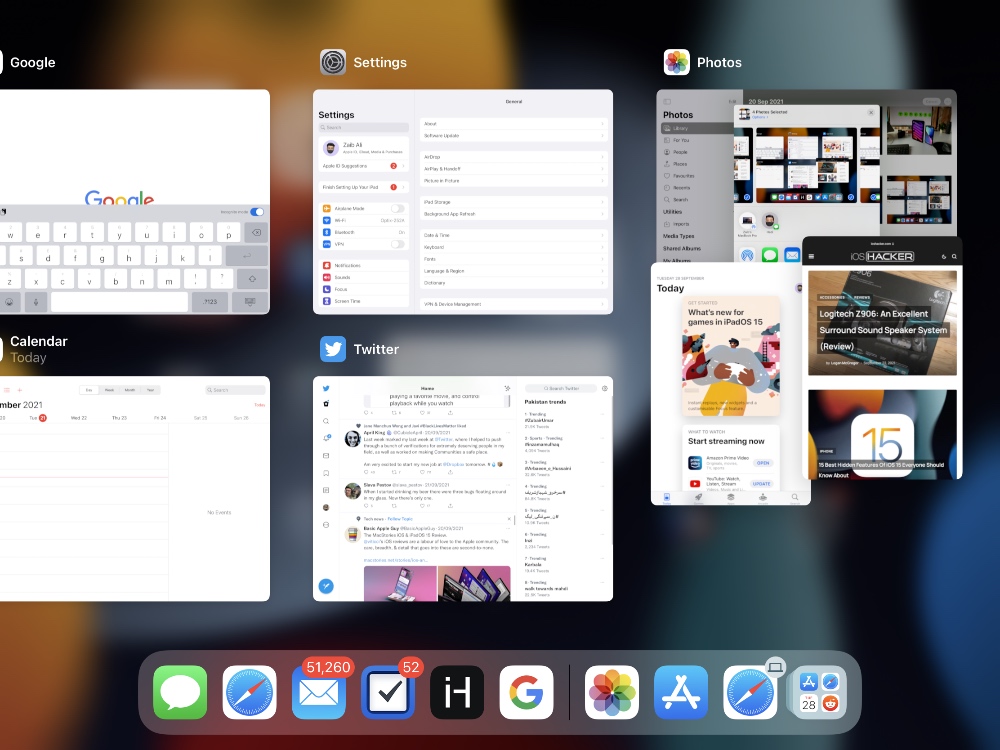Open Mail app with 51,260 badge

[x=319, y=692]
